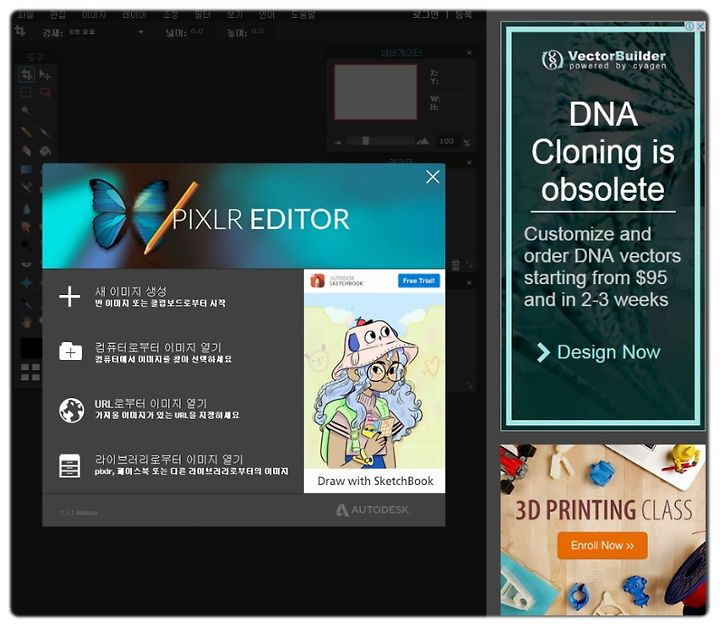Select the Brush tool

pos(45,133)
